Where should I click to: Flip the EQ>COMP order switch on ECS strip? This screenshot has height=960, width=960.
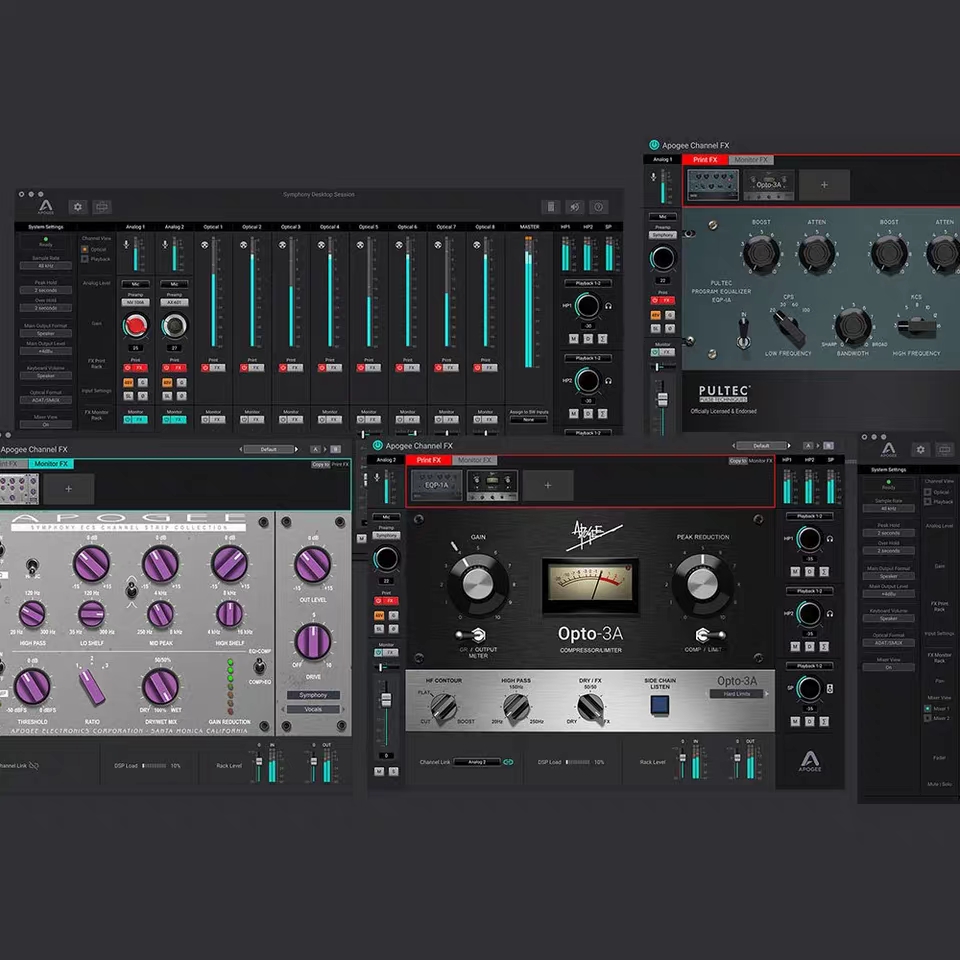tap(260, 665)
